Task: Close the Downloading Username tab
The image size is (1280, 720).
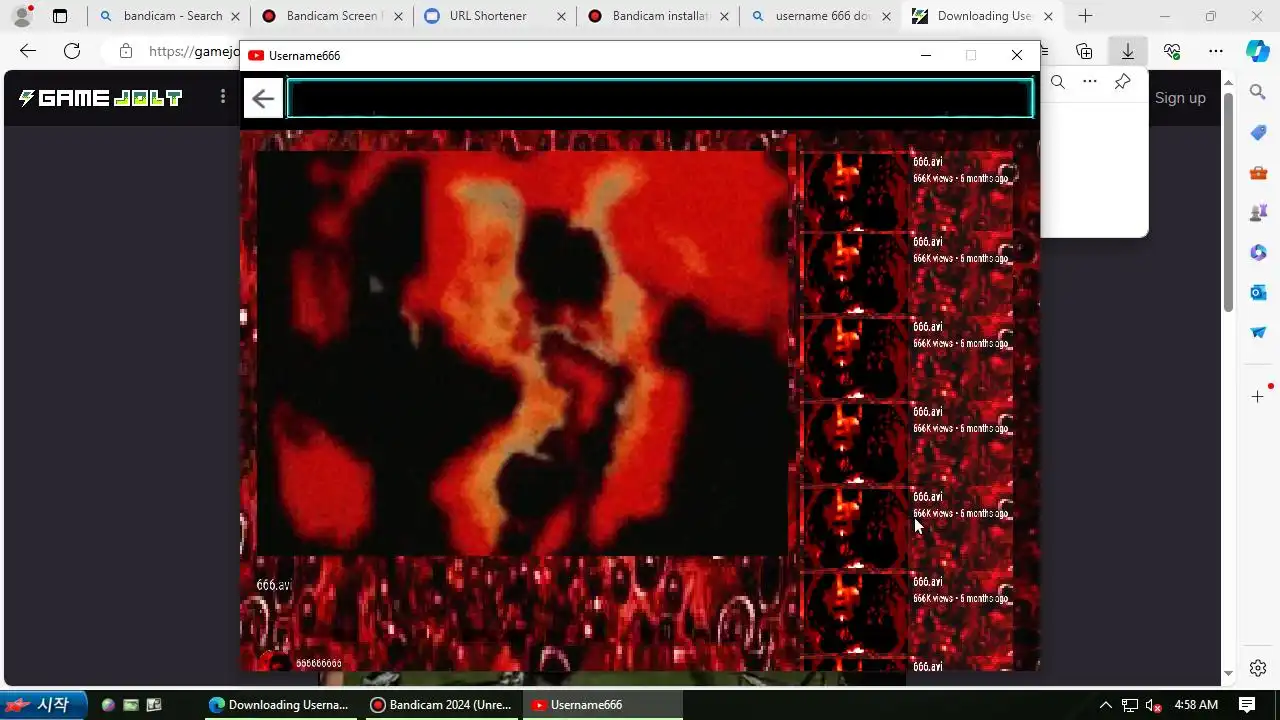Action: tap(1048, 16)
